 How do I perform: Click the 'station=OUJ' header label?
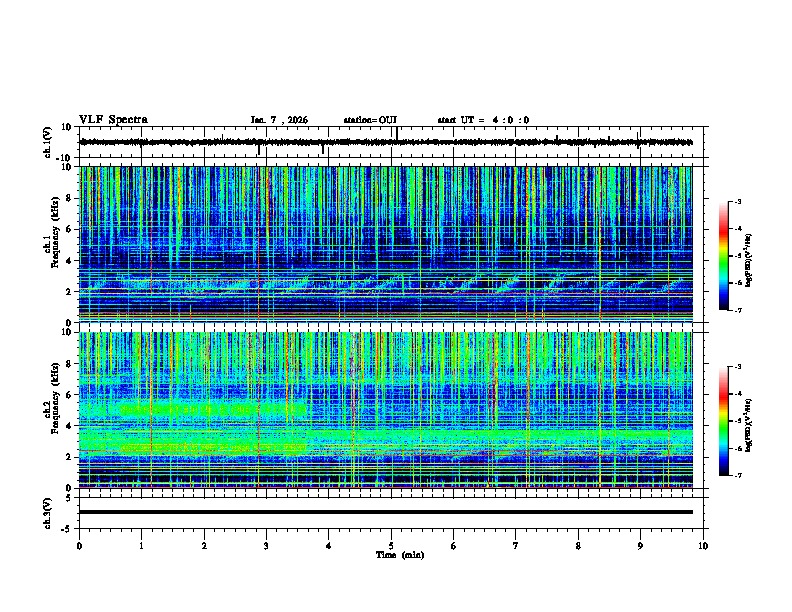tap(370, 120)
